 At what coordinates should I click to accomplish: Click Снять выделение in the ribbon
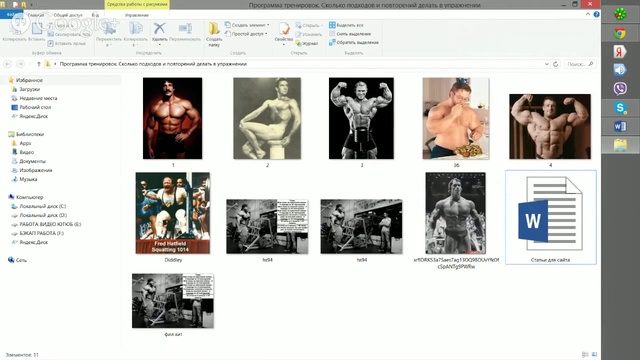coord(350,34)
